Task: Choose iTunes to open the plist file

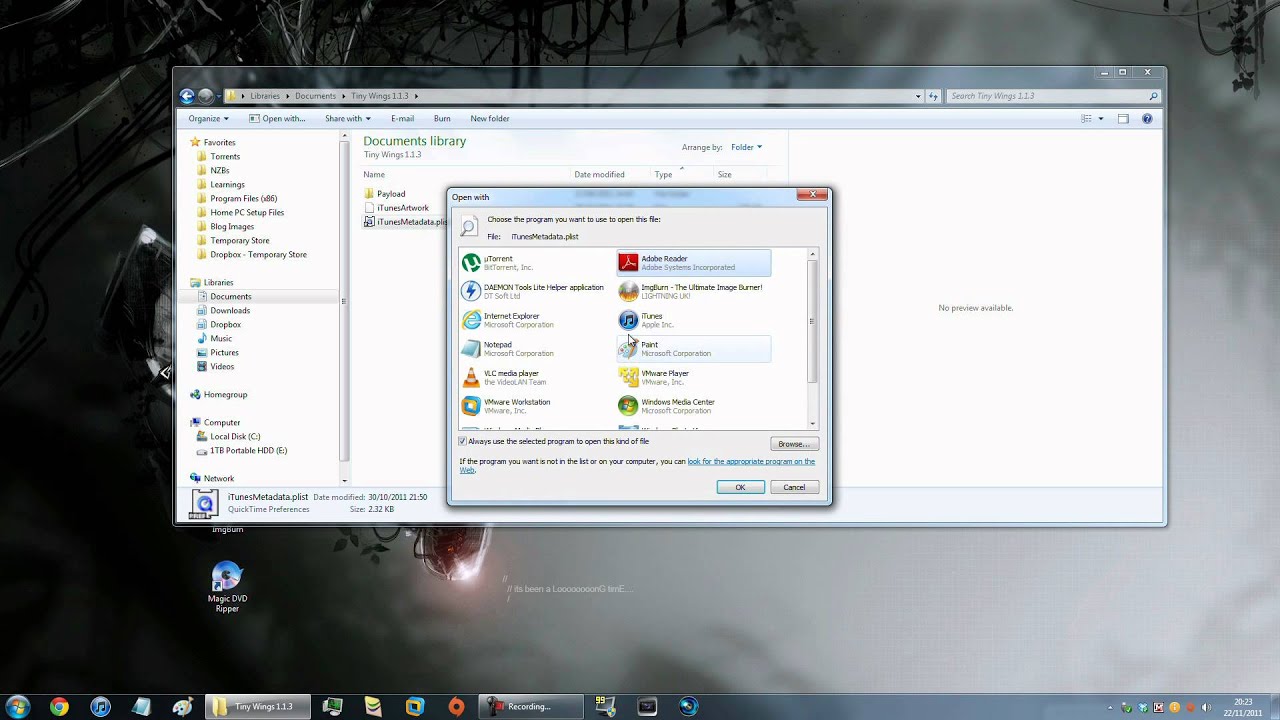Action: (693, 320)
